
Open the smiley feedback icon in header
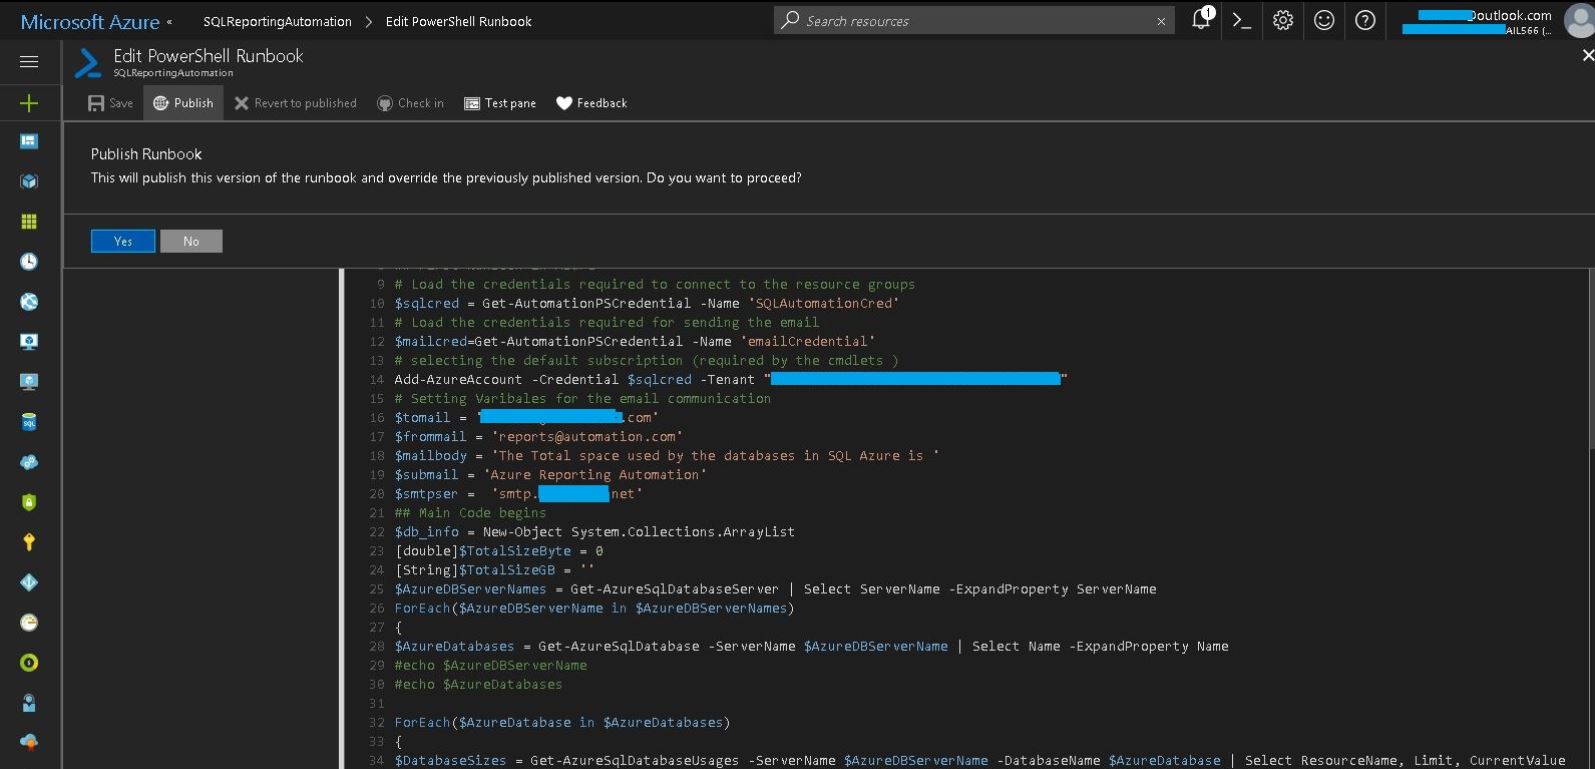click(1324, 20)
